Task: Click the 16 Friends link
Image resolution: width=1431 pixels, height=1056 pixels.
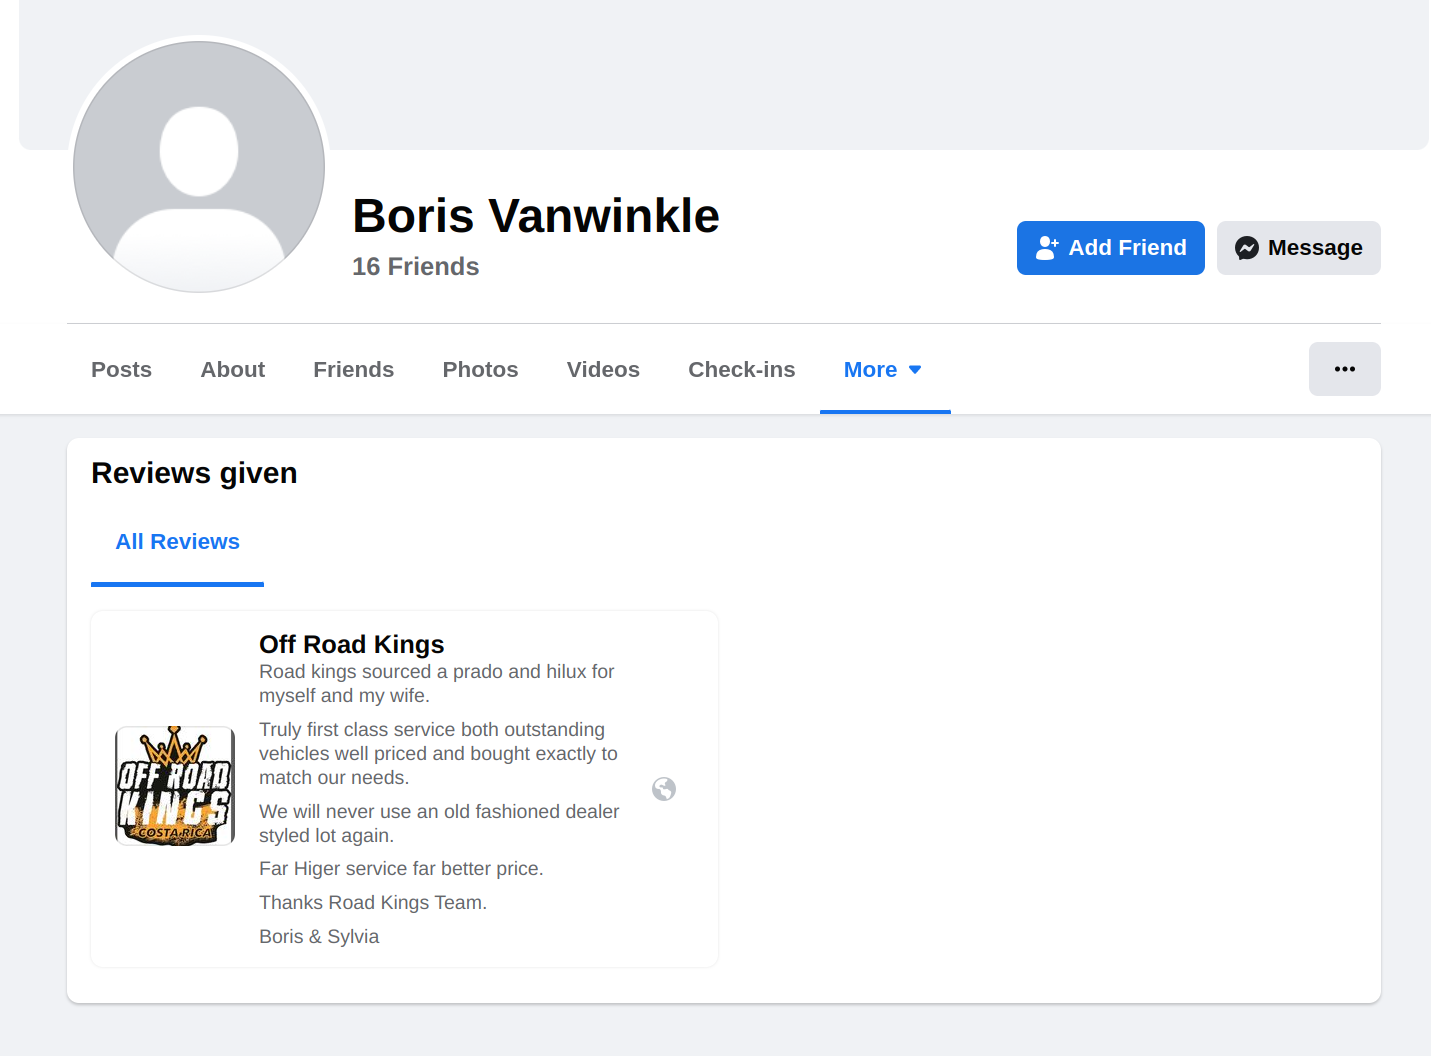Action: [415, 267]
